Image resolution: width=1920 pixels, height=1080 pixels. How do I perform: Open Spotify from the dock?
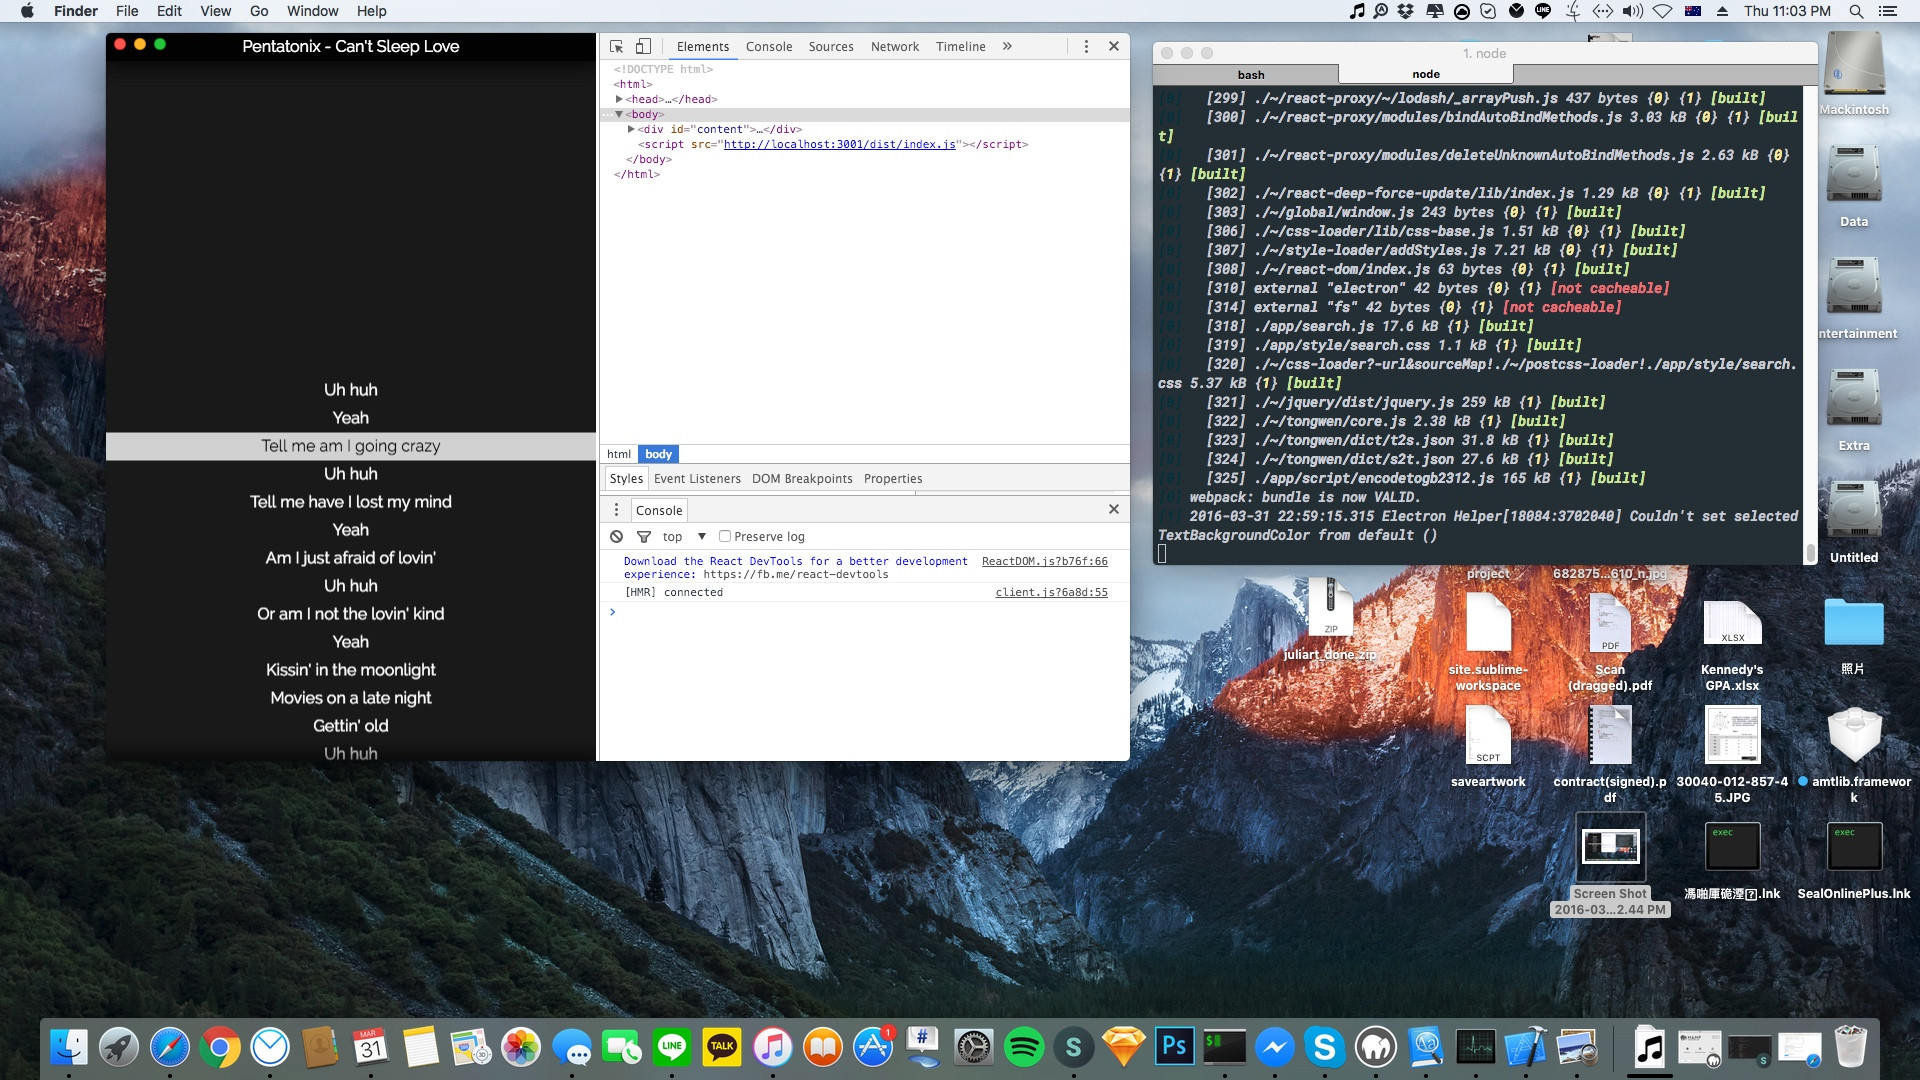[x=1023, y=1048]
